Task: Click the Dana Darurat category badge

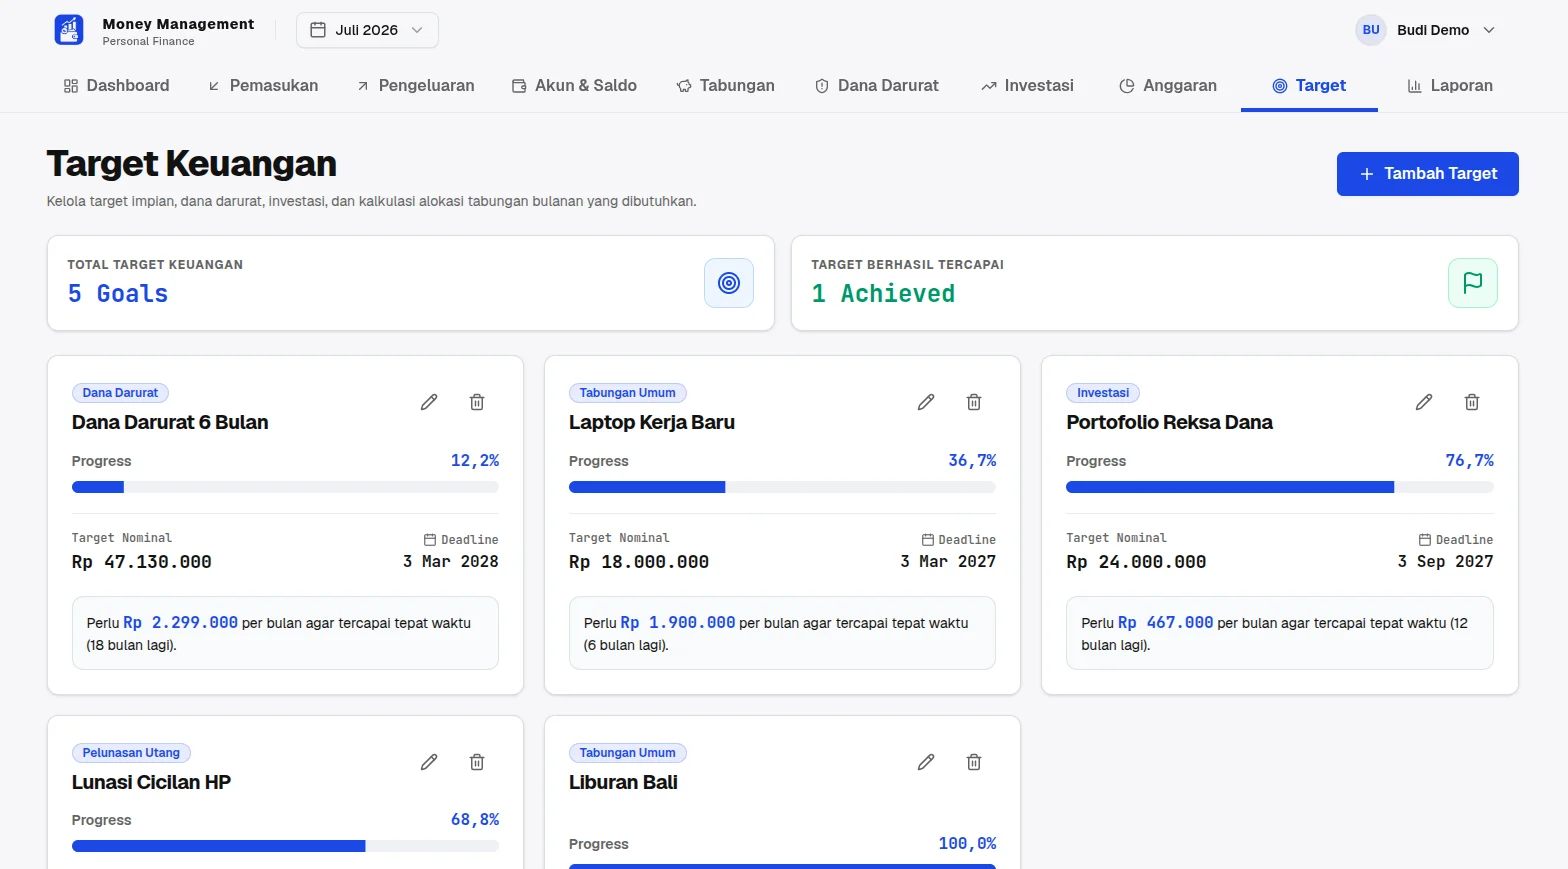Action: (120, 393)
